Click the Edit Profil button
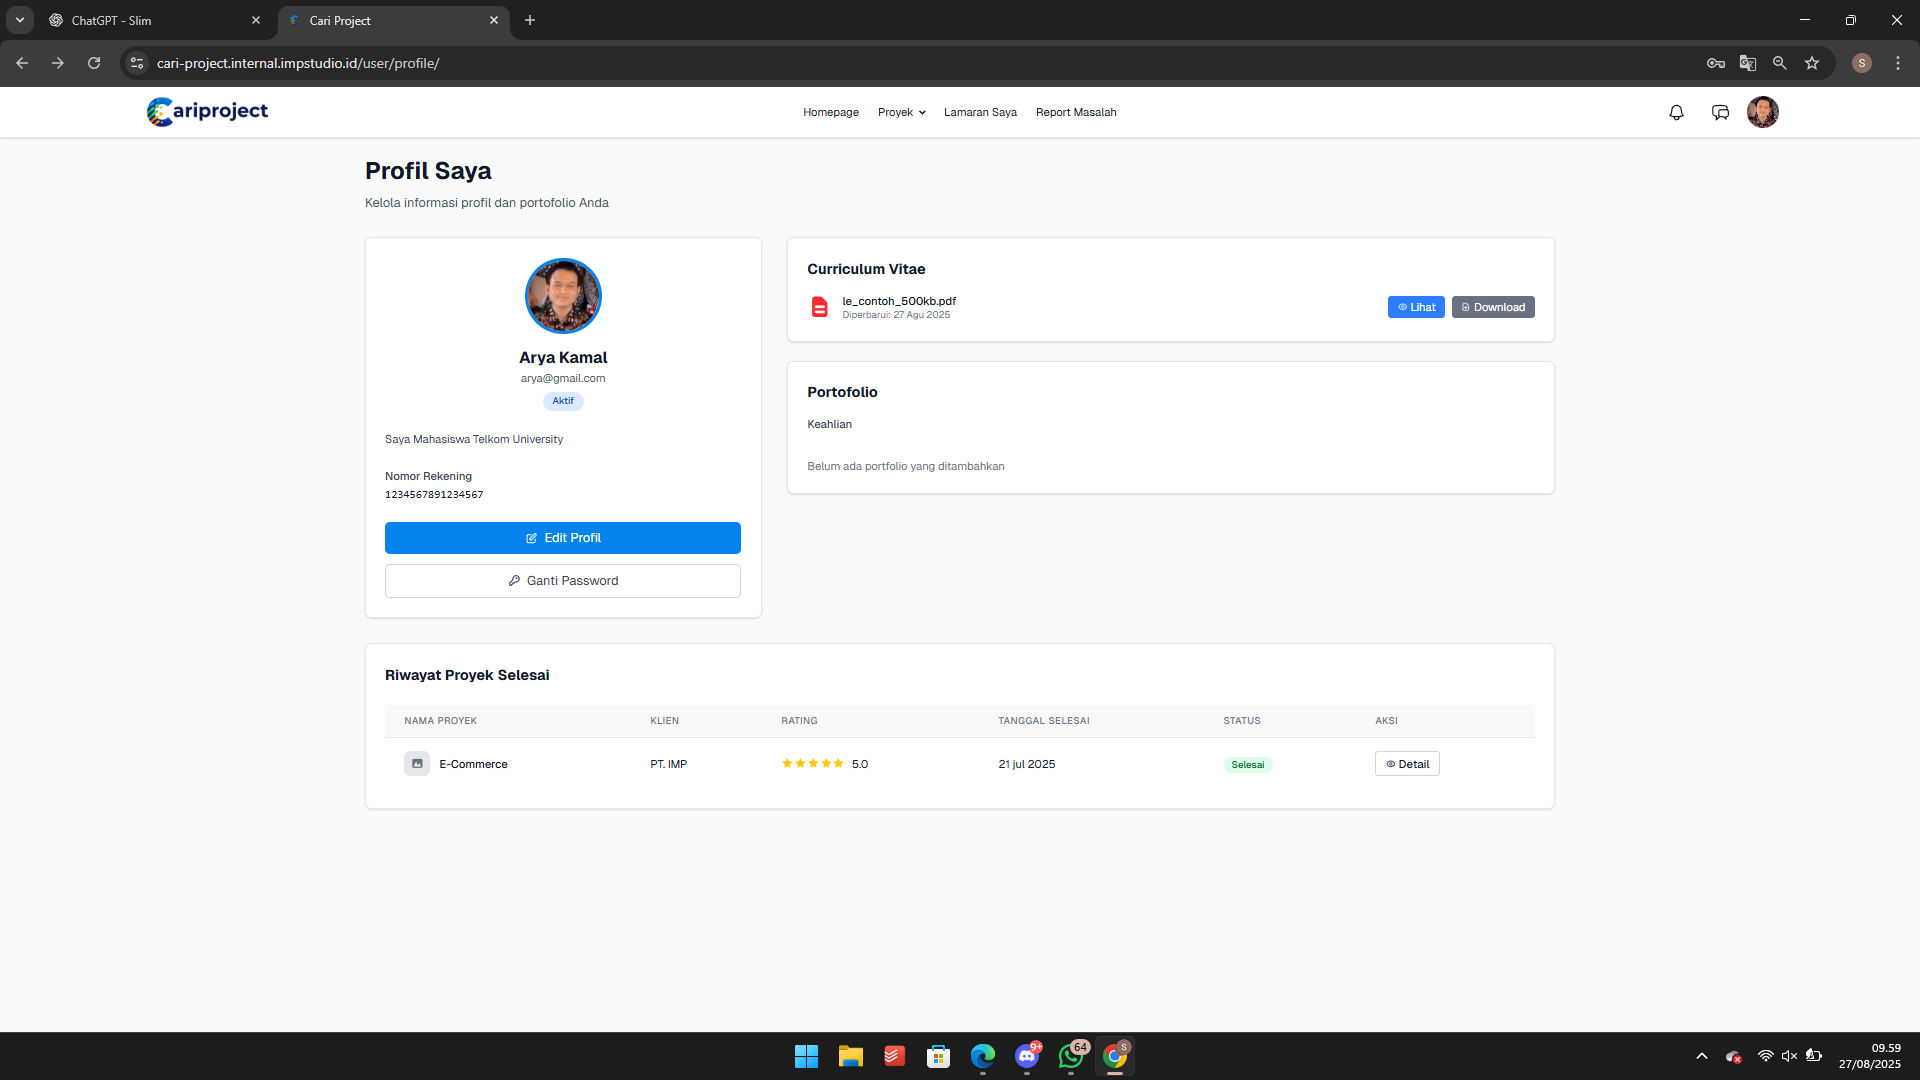This screenshot has width=1920, height=1080. (x=562, y=538)
